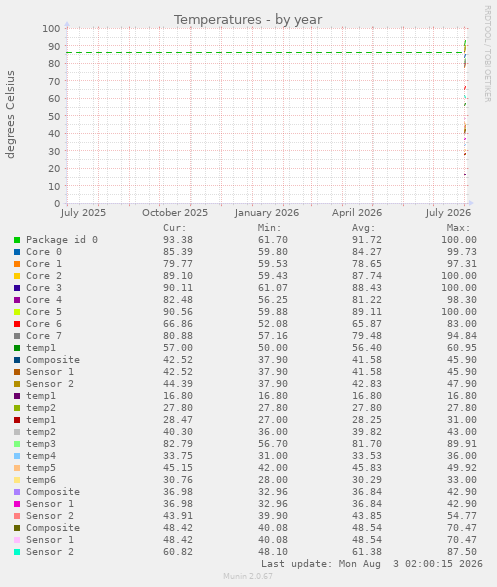Click the "Min:" column header
Viewport: 497px width, 587px height.
[269, 228]
